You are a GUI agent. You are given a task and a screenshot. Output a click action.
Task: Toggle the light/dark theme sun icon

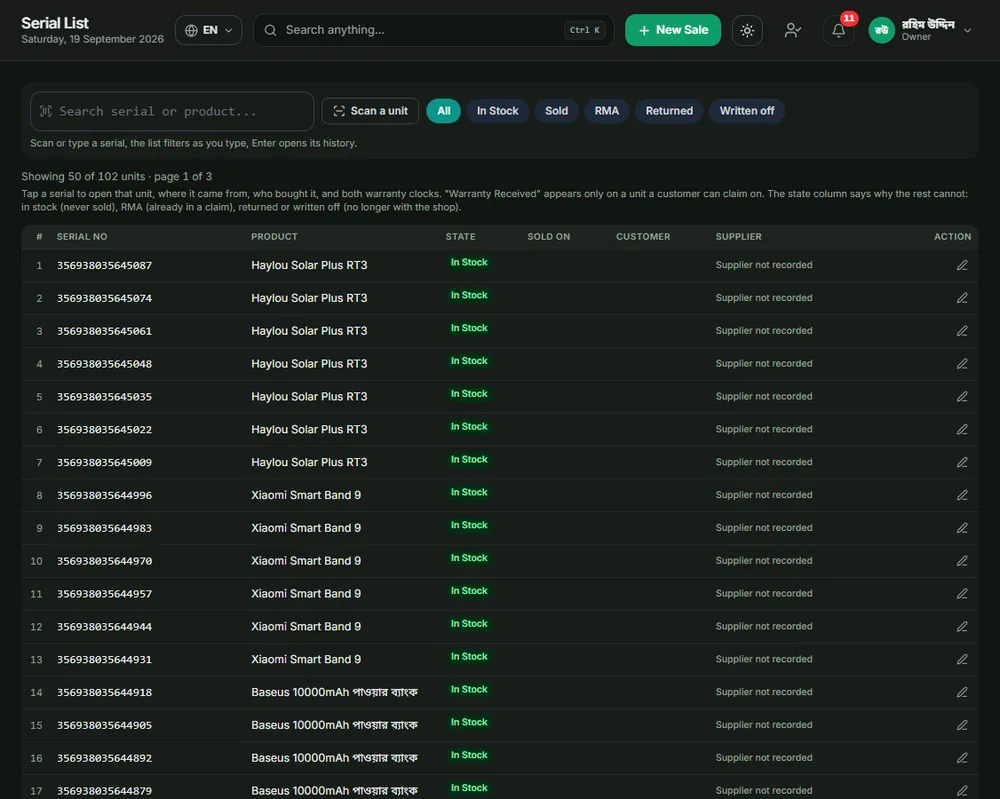click(747, 30)
